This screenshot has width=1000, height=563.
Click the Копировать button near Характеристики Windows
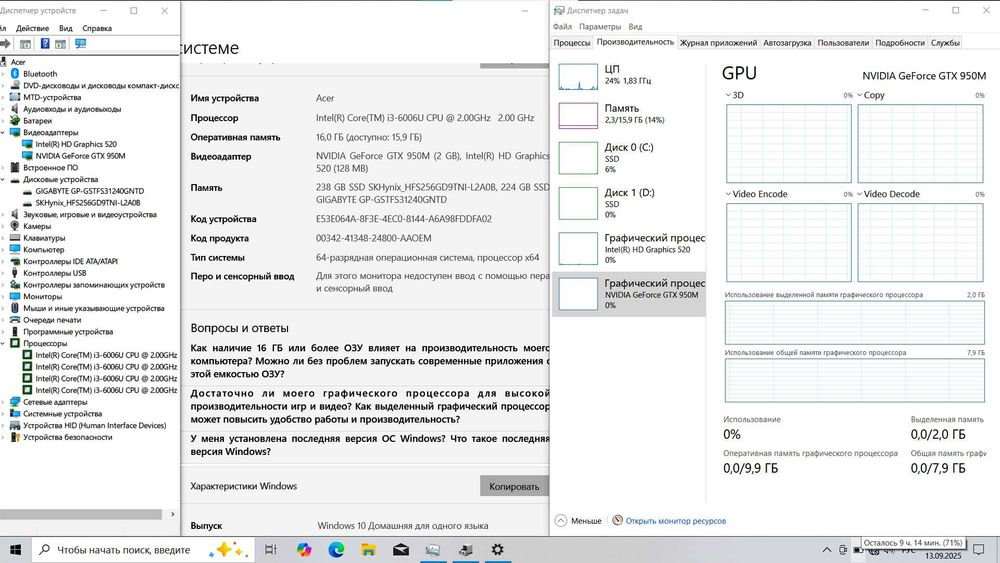pyautogui.click(x=514, y=486)
